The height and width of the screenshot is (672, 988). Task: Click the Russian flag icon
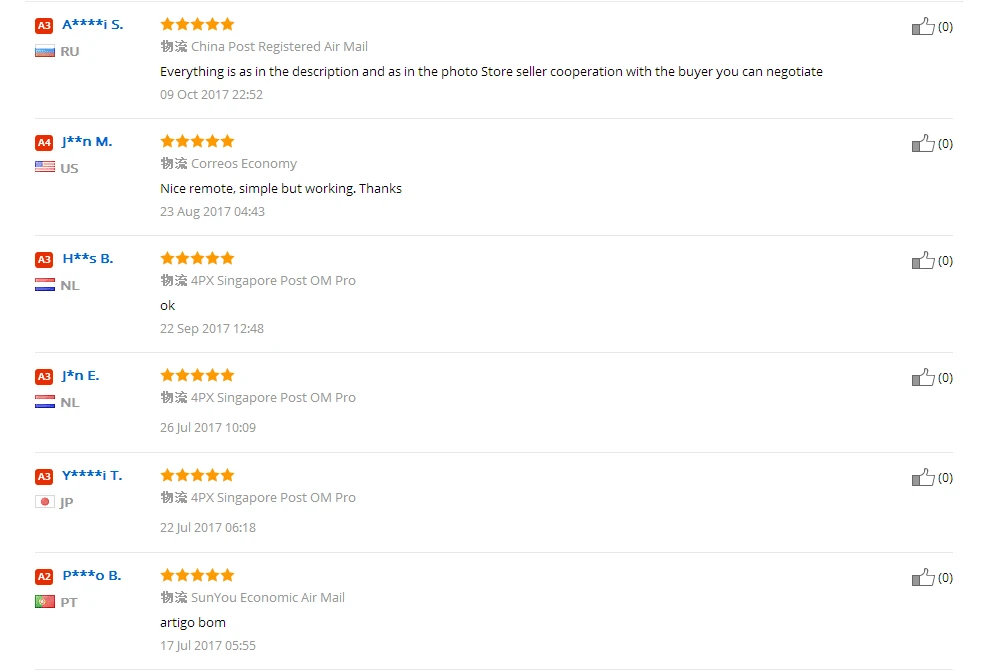tap(45, 52)
